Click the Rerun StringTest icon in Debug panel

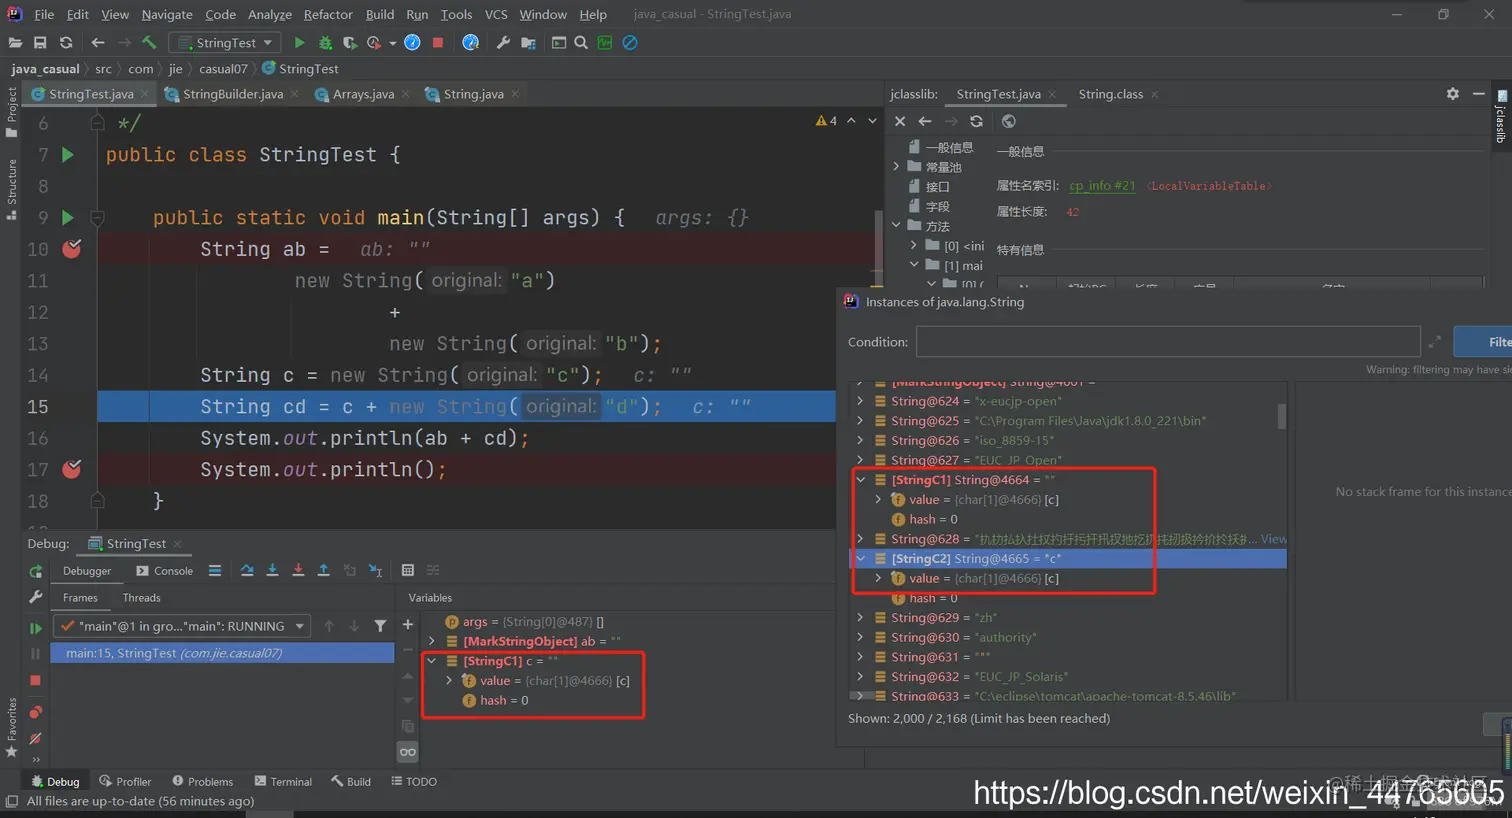[x=36, y=572]
